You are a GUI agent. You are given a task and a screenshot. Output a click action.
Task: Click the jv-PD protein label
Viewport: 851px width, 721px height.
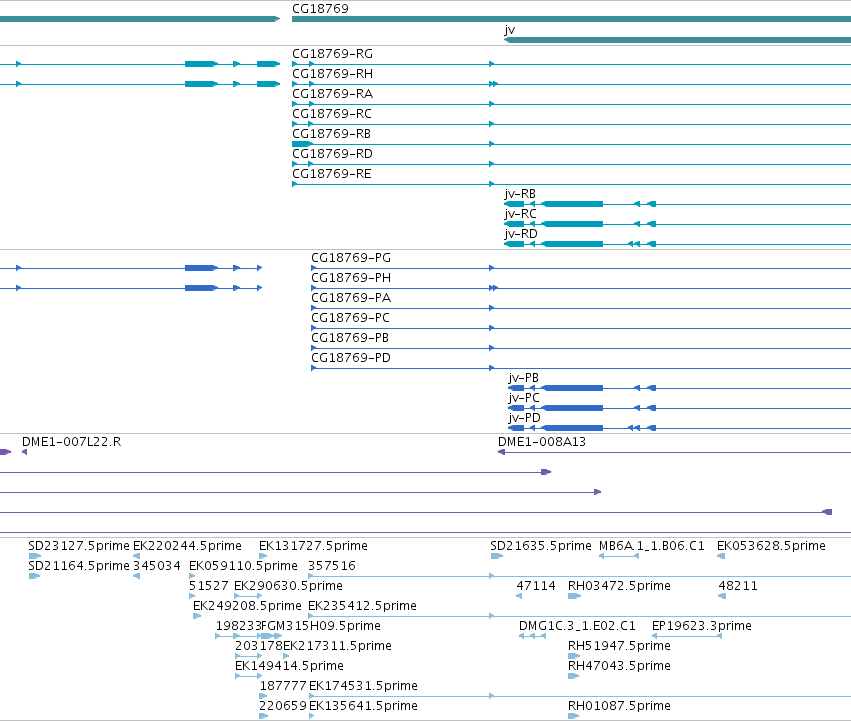524,418
